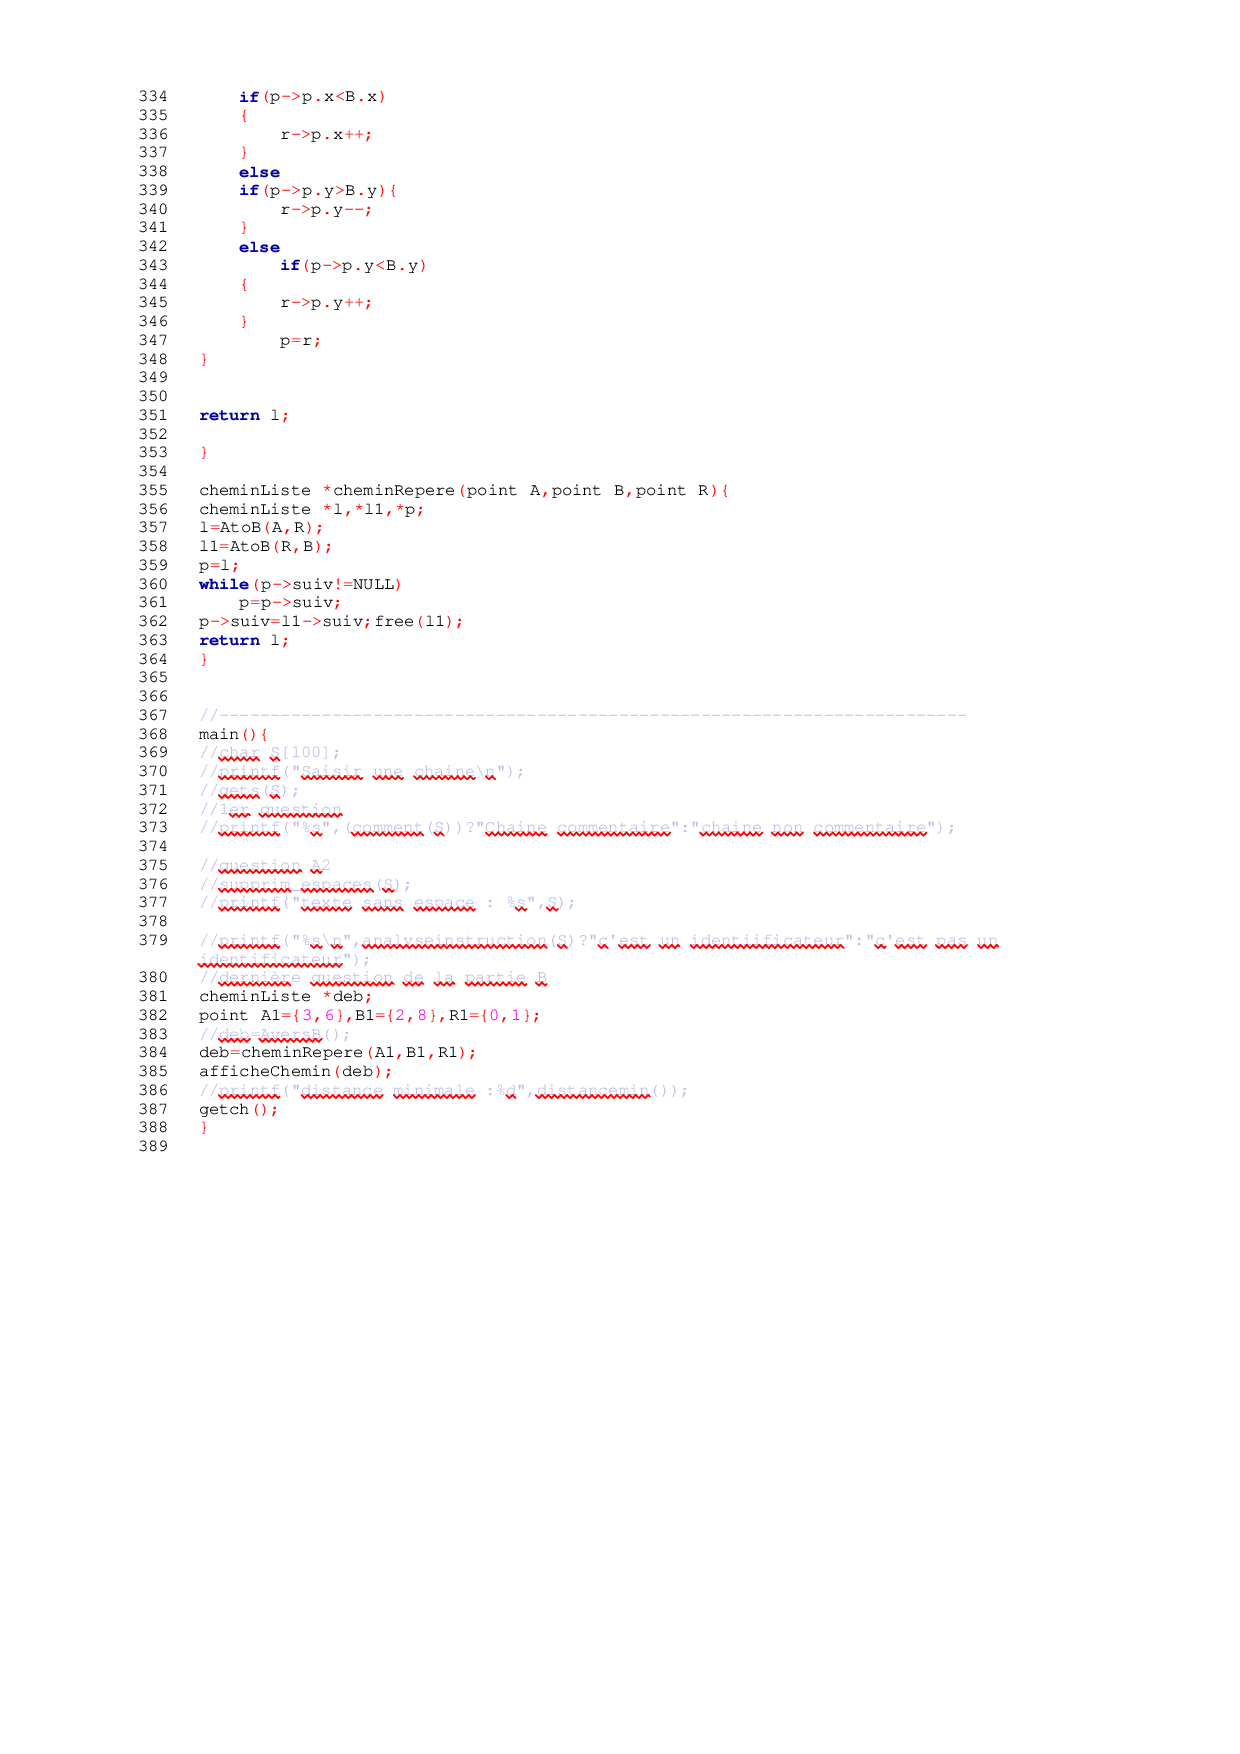Click the commented char S[100] line
Image resolution: width=1240 pixels, height=1754 pixels.
(269, 752)
